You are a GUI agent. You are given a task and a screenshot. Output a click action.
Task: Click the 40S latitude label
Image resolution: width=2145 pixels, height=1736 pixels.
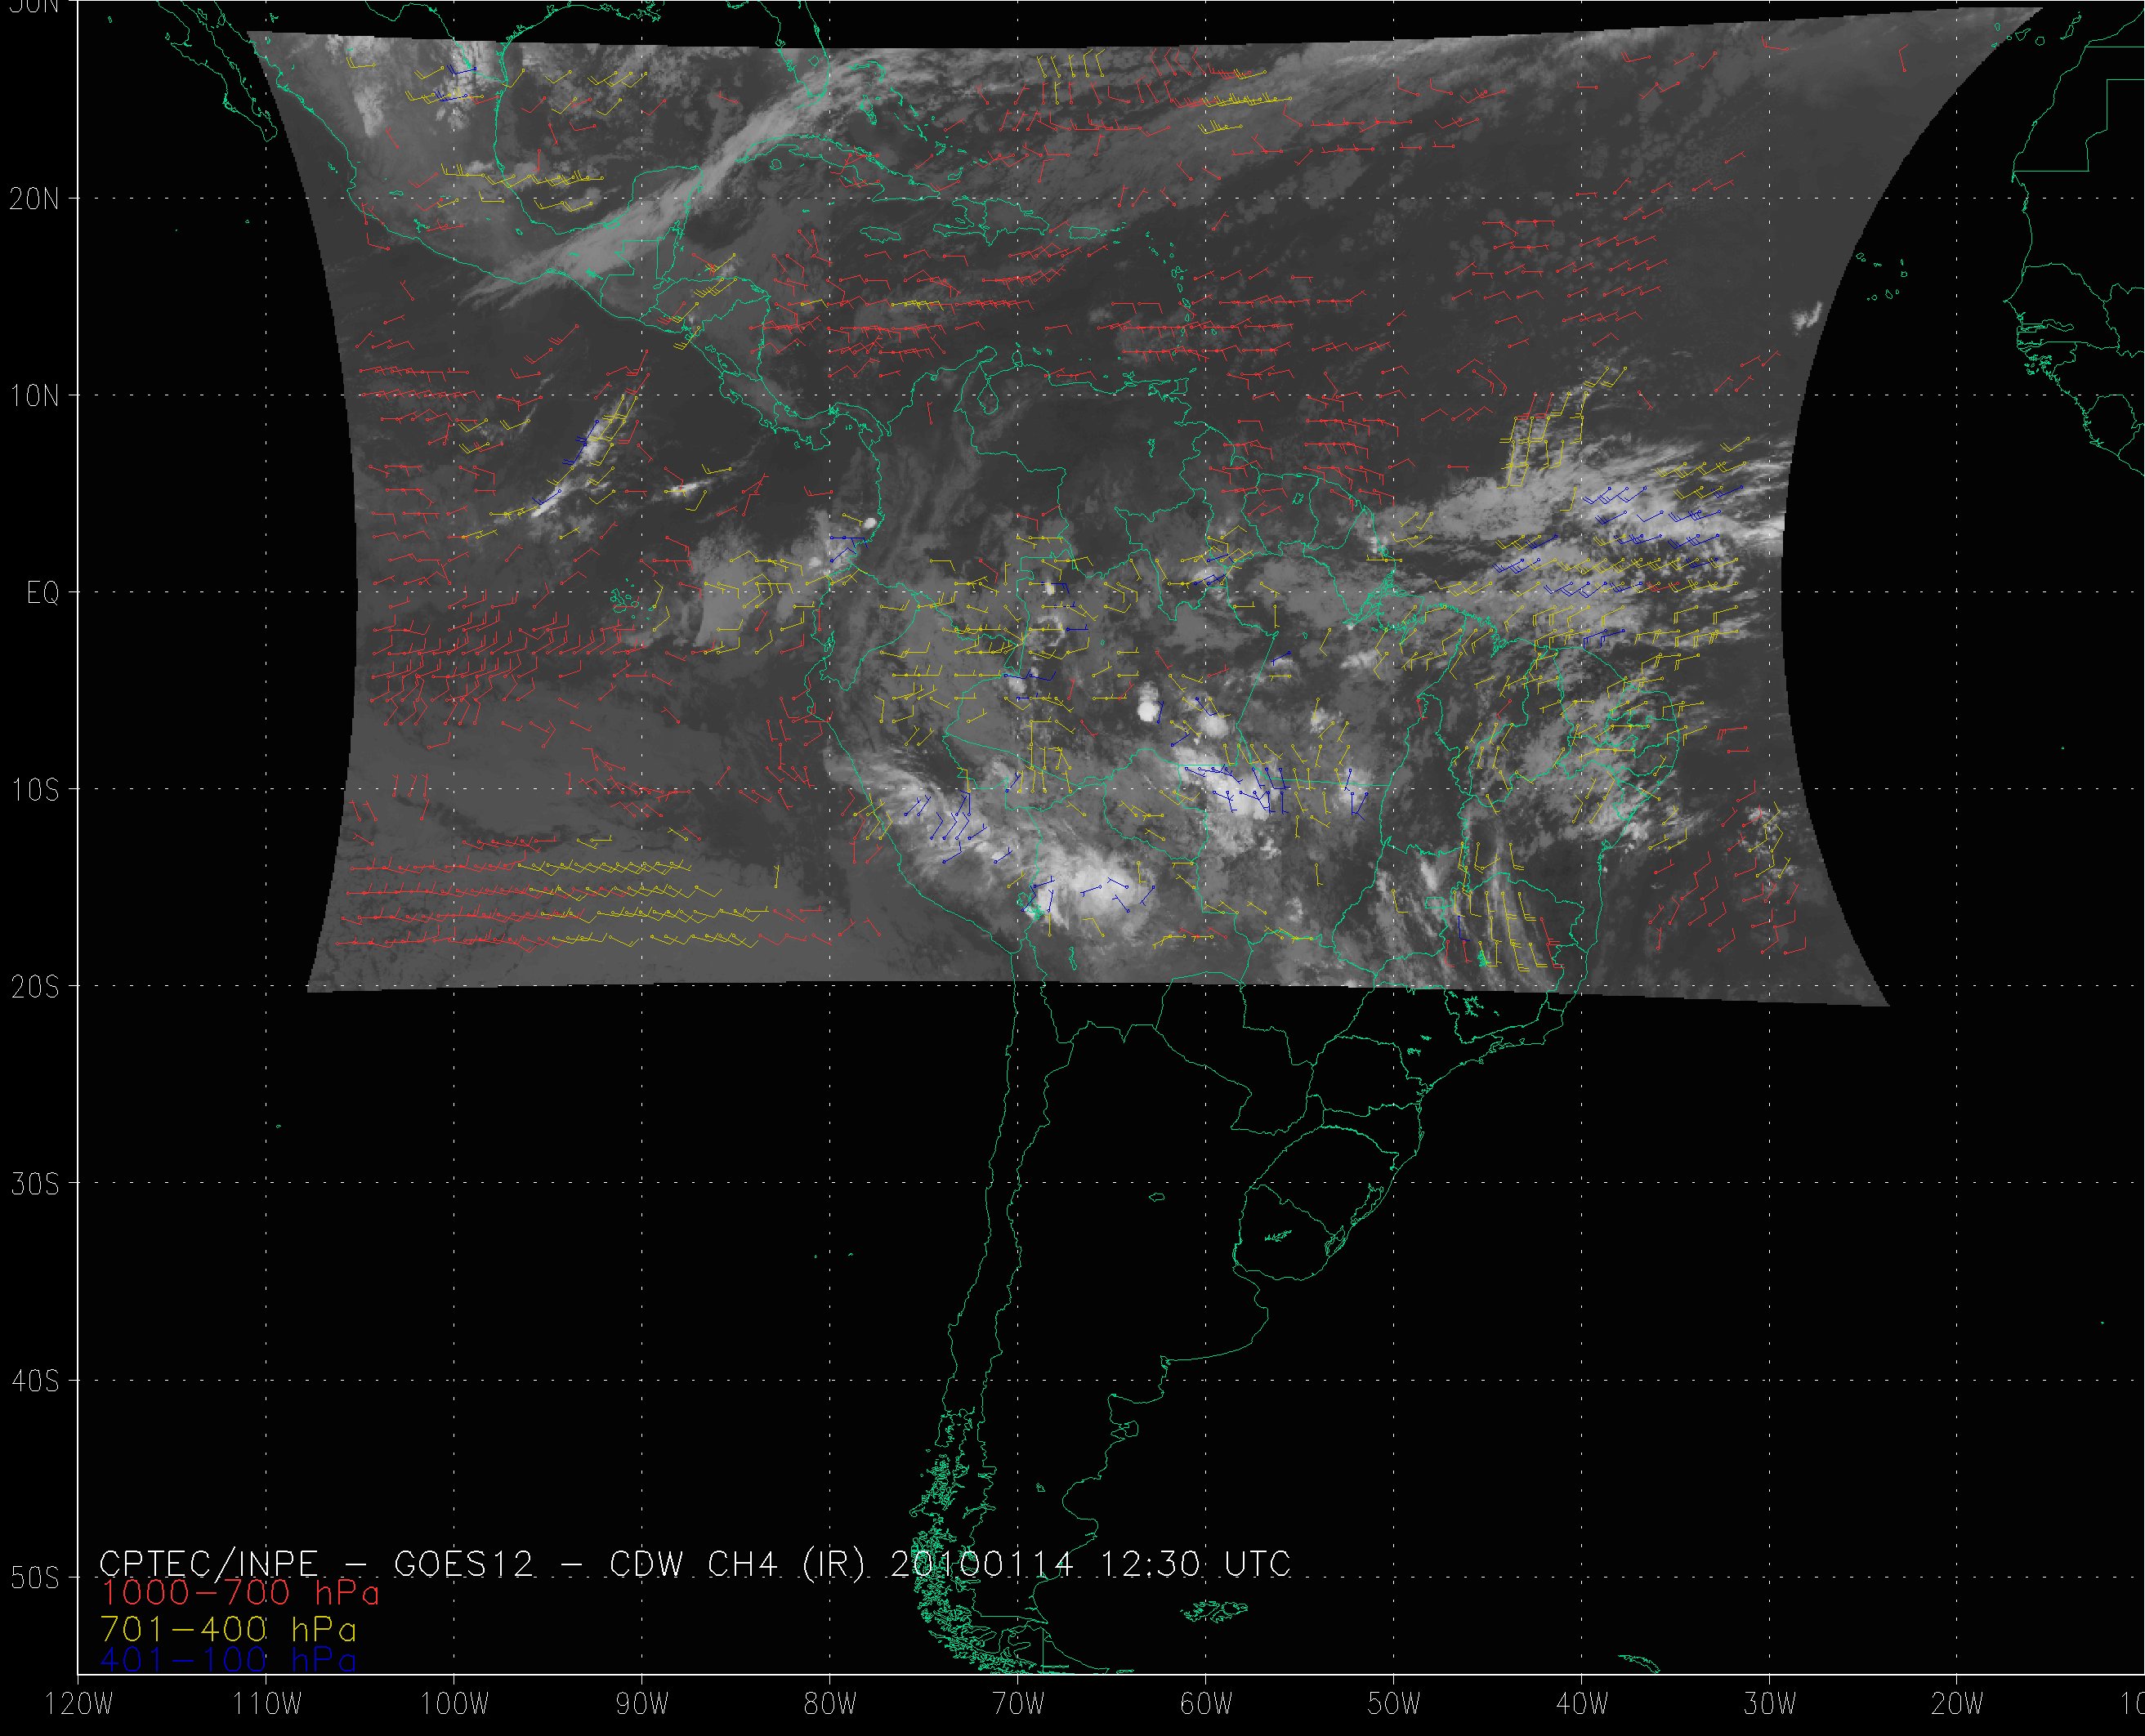34,1381
